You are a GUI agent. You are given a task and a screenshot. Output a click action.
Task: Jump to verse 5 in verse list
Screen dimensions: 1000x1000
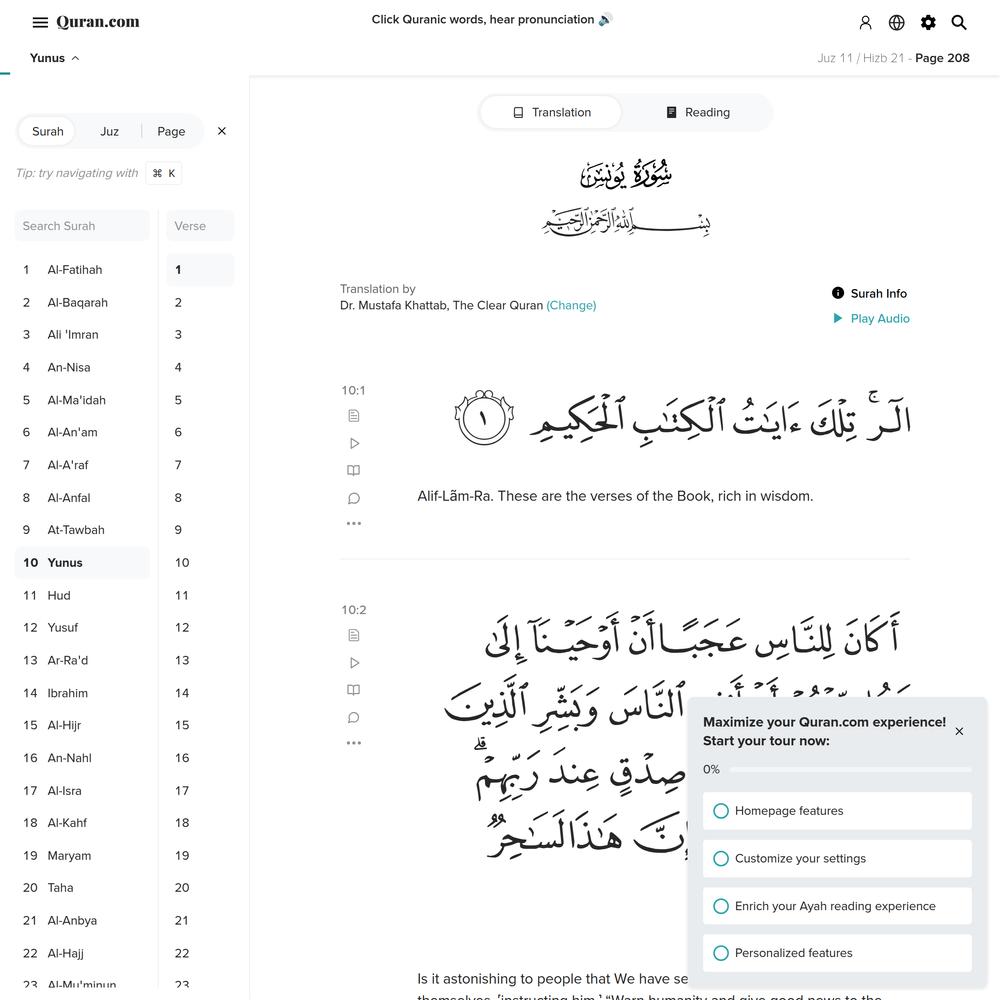(x=200, y=400)
